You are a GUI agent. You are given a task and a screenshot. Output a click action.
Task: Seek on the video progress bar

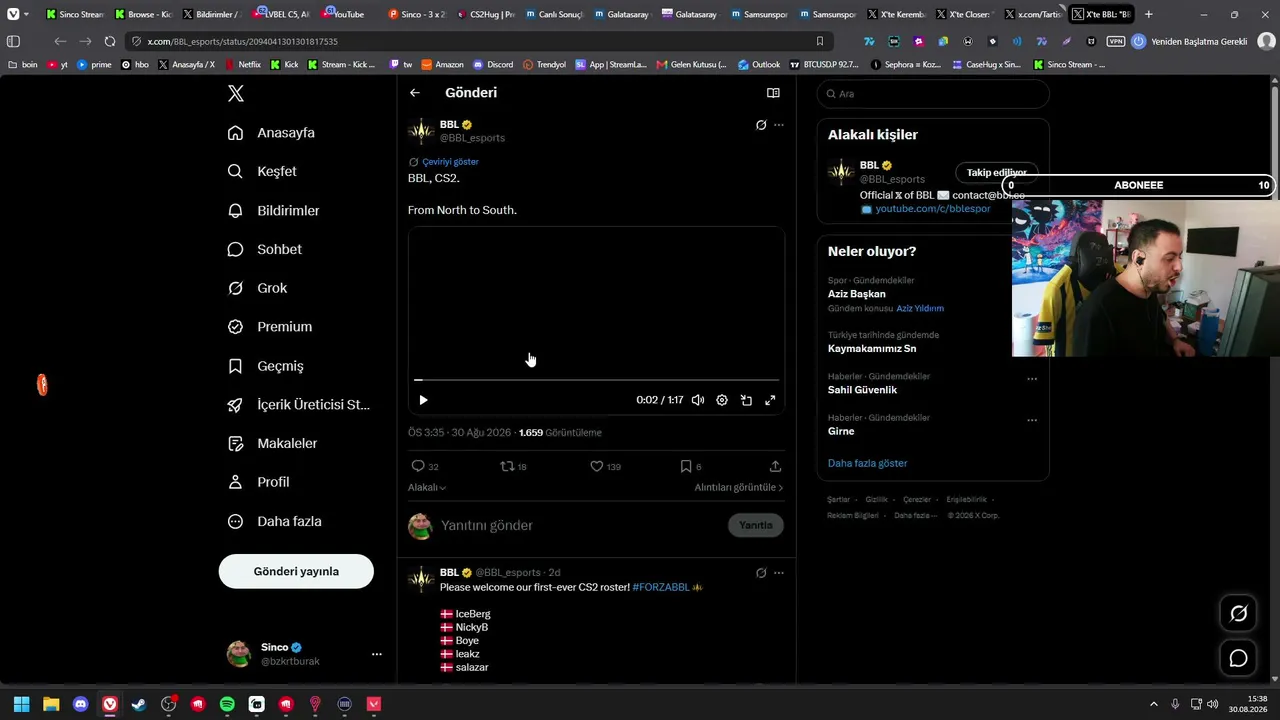596,380
